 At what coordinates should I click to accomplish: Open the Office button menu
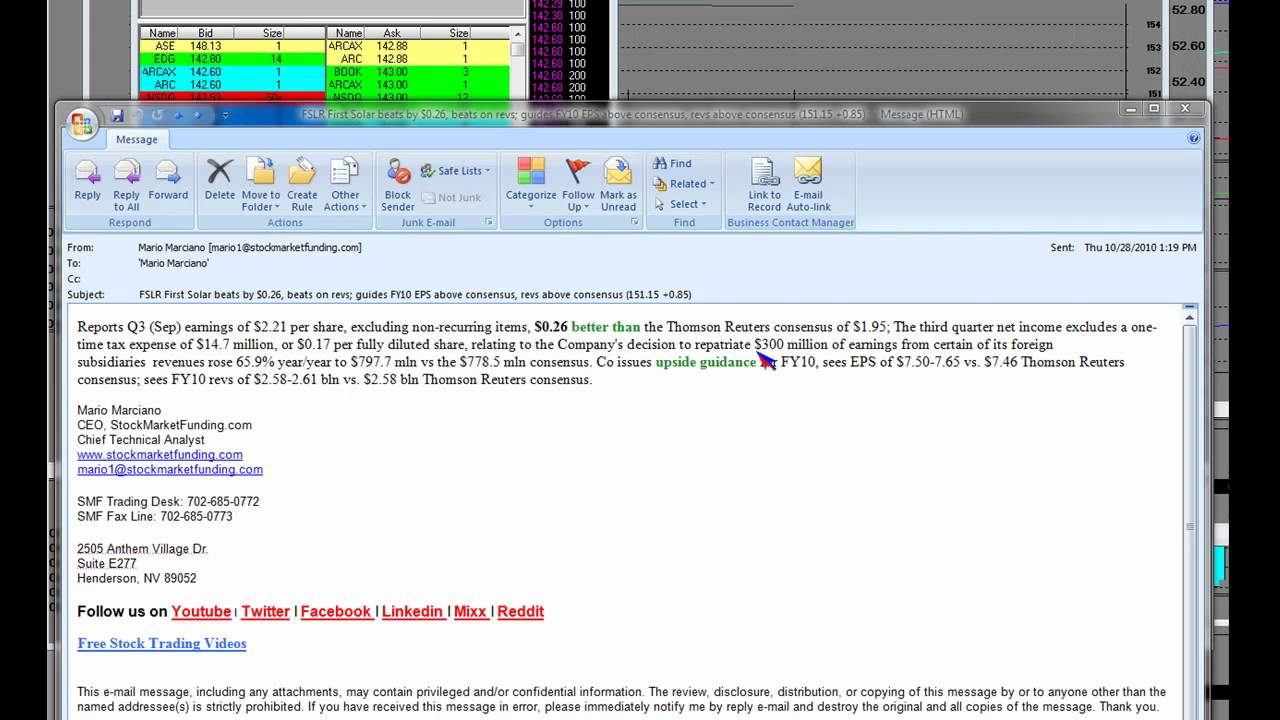[82, 124]
